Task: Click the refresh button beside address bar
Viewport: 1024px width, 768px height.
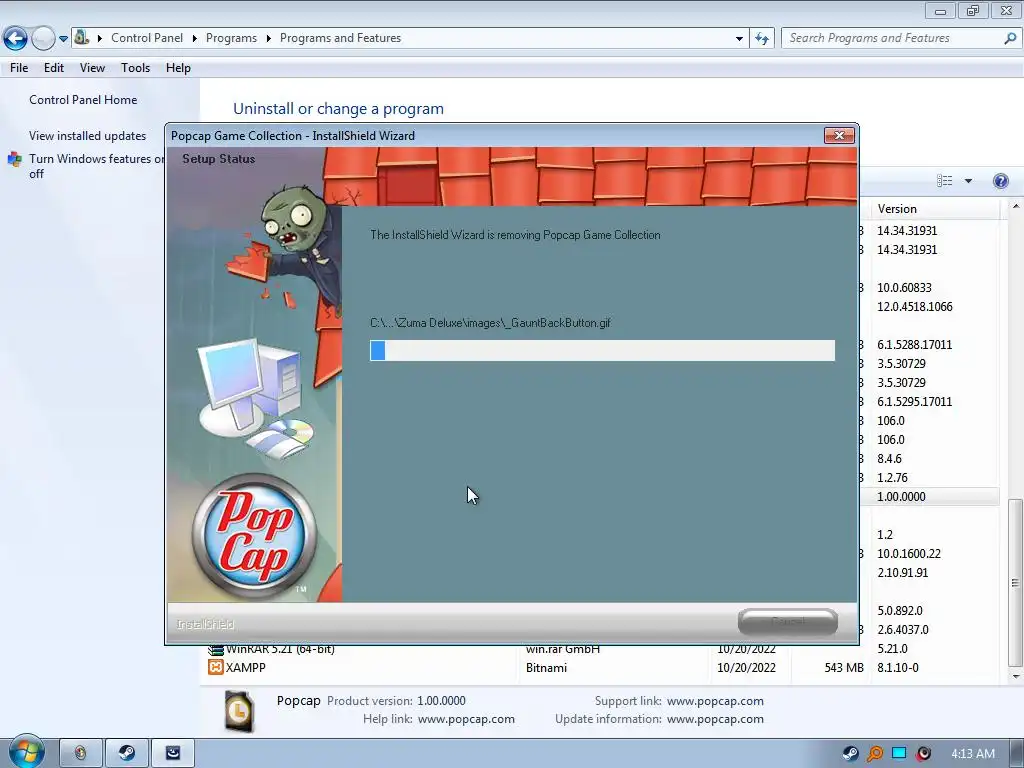Action: pyautogui.click(x=761, y=39)
